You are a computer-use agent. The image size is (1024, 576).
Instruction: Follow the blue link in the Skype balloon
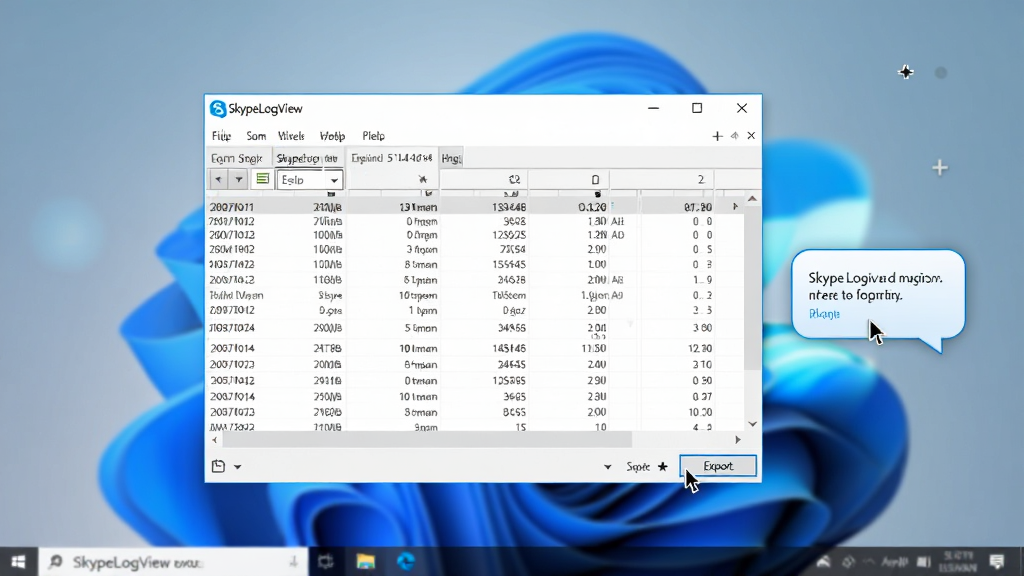point(824,314)
